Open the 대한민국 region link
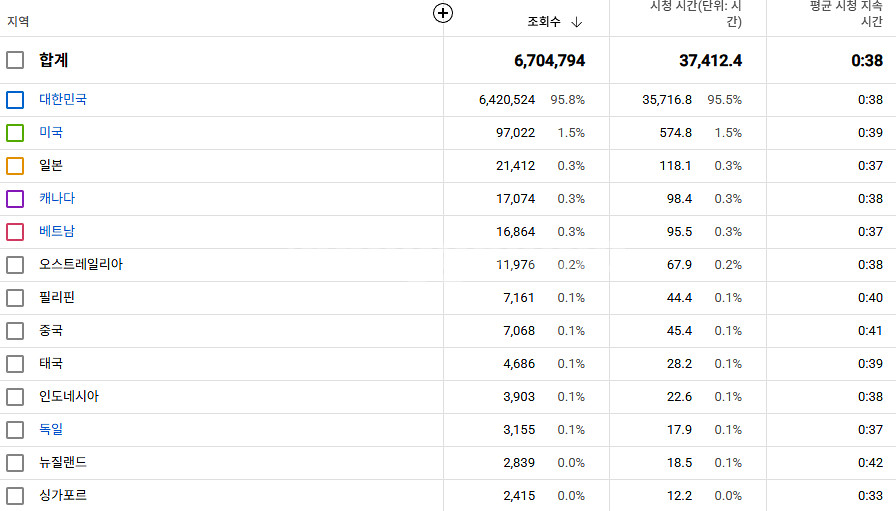 pos(63,100)
